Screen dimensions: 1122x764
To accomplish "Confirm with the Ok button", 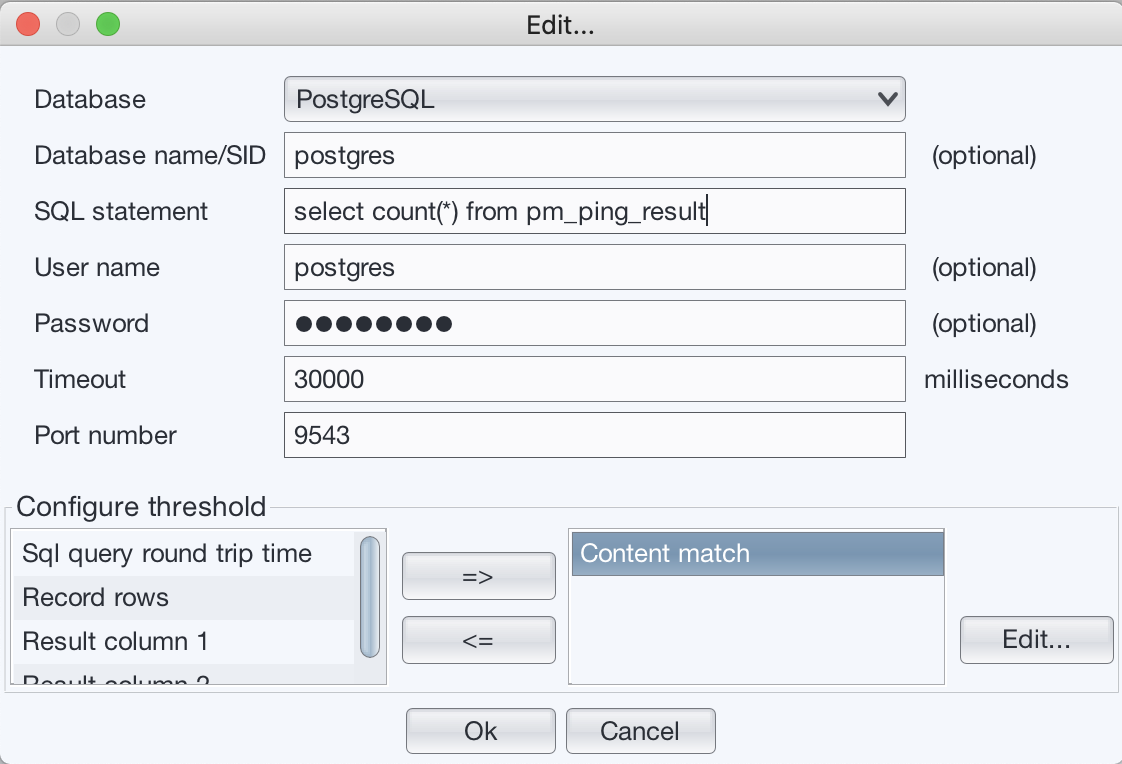I will 480,731.
